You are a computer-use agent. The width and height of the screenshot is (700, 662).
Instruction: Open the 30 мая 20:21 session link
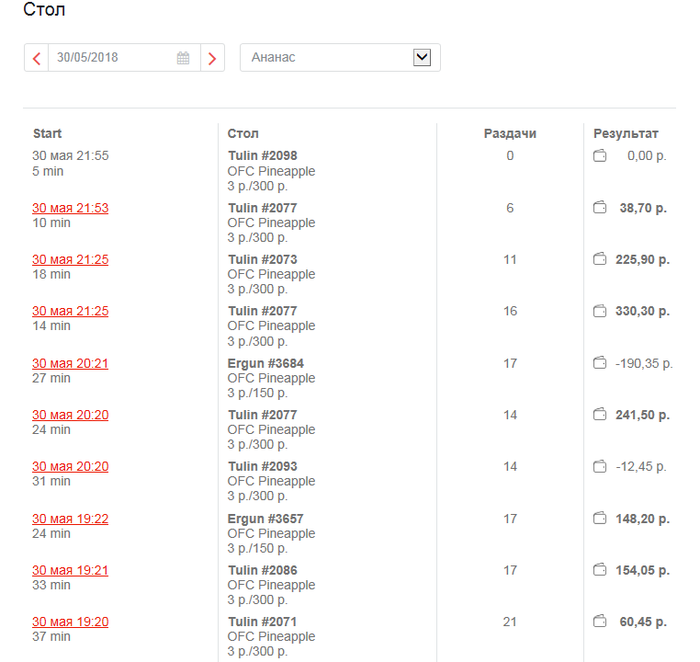[70, 363]
